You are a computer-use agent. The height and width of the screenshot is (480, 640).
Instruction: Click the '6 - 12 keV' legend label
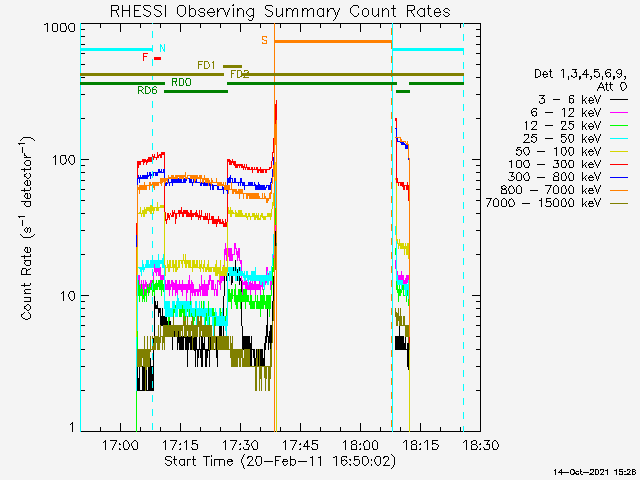coord(566,113)
